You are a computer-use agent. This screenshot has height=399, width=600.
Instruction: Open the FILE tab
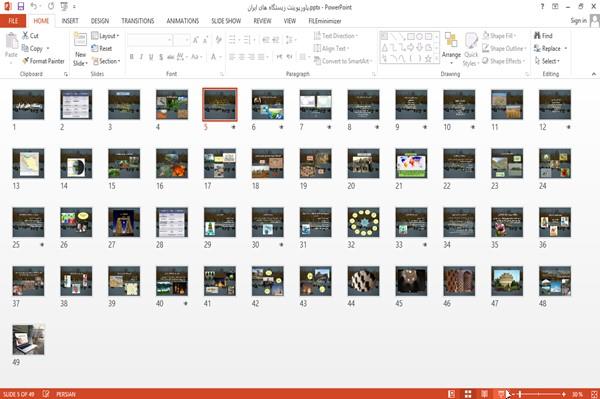tap(13, 21)
